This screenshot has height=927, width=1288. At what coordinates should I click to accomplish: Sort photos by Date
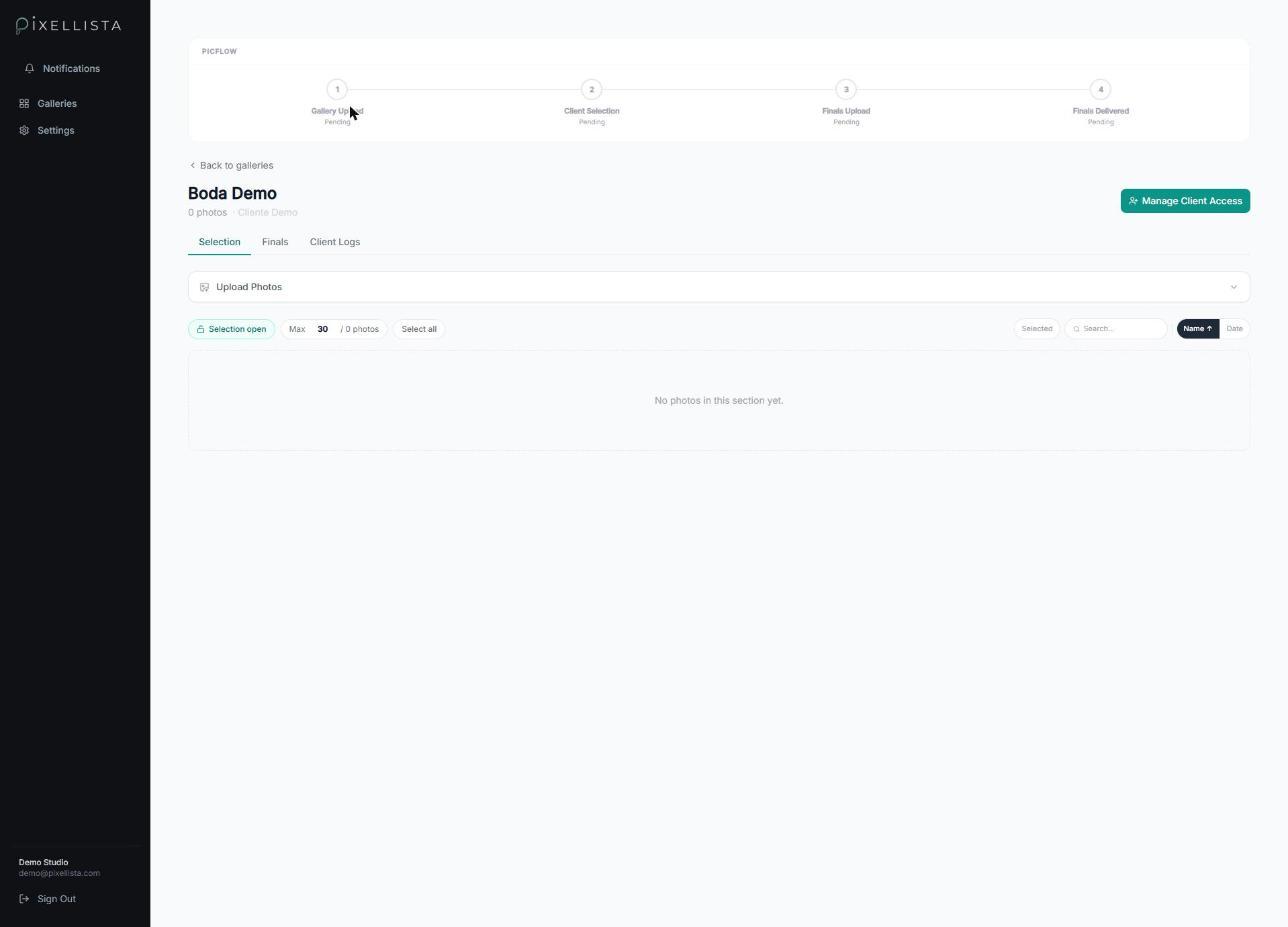click(1234, 329)
